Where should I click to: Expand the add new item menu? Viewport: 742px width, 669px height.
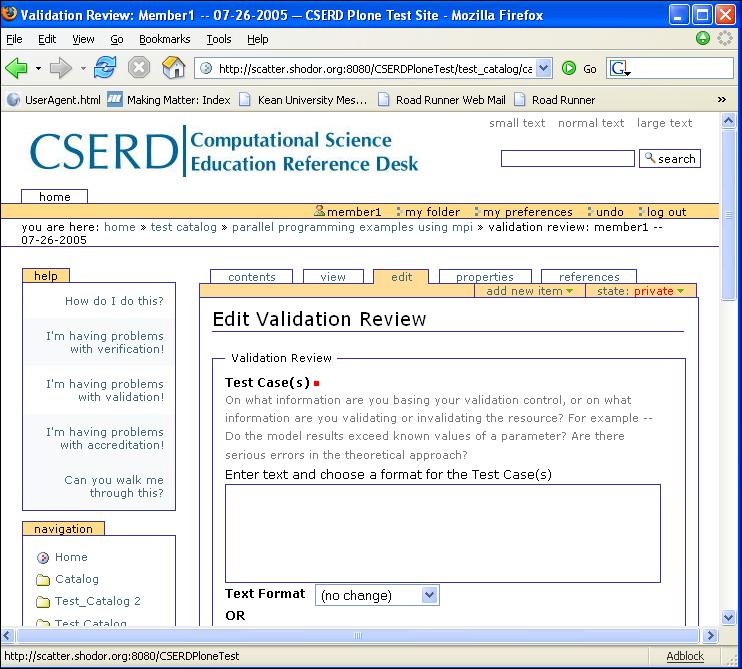coord(530,291)
